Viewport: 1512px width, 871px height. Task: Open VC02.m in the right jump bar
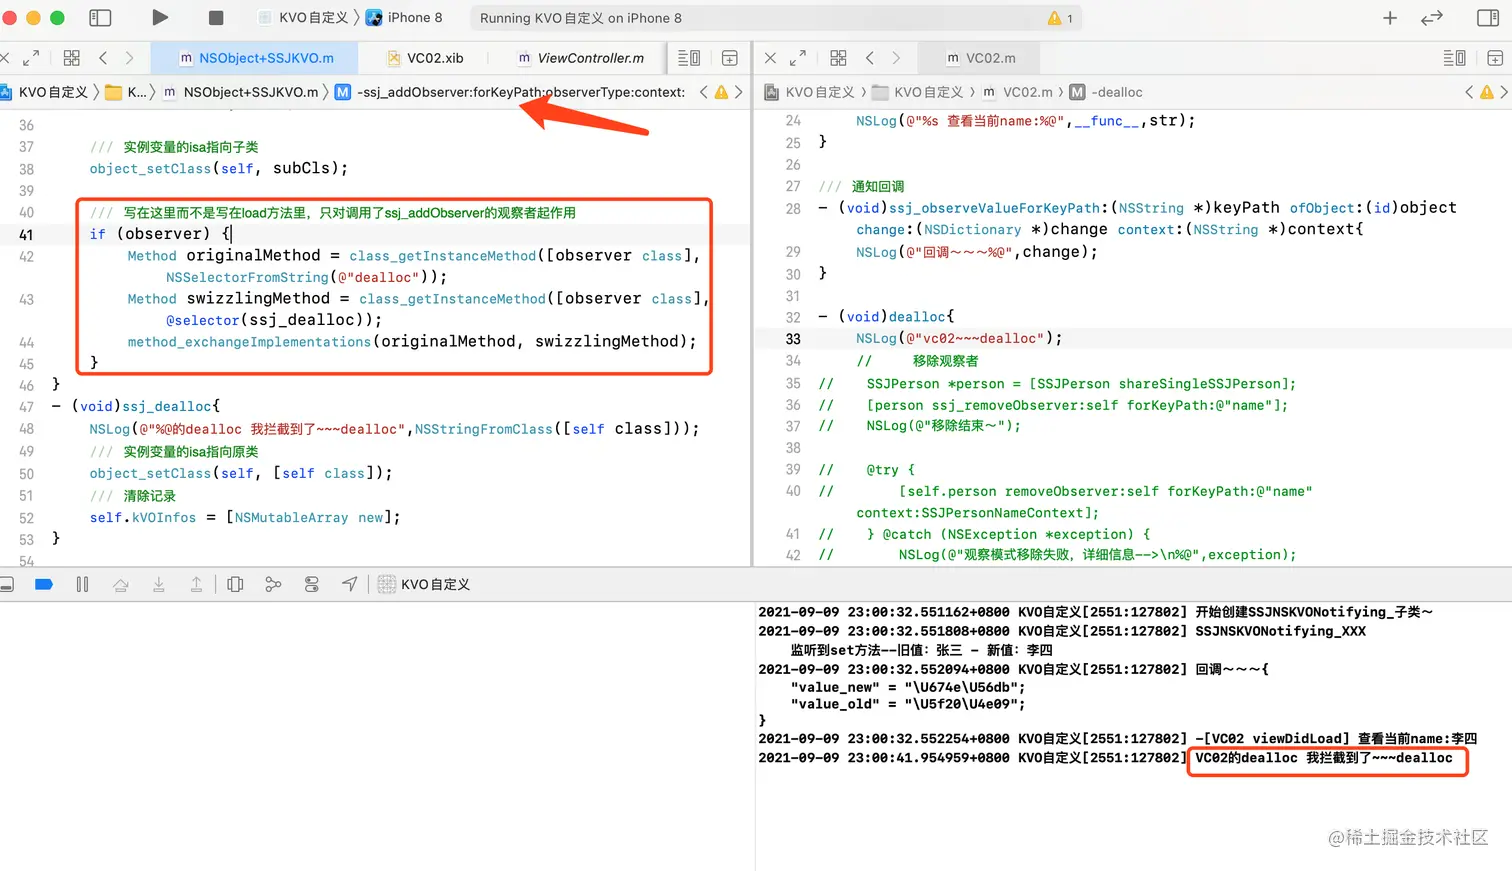pos(1017,92)
